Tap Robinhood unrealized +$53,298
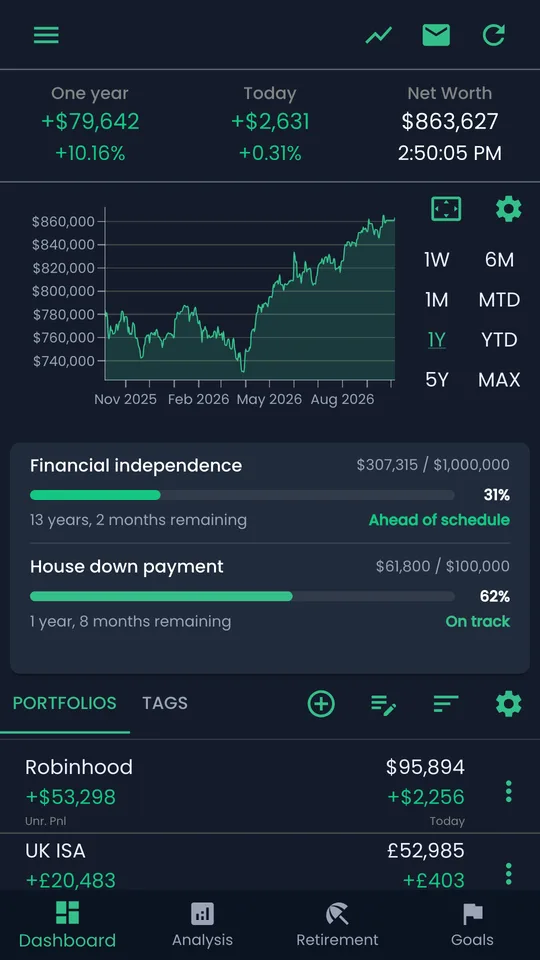 [70, 797]
